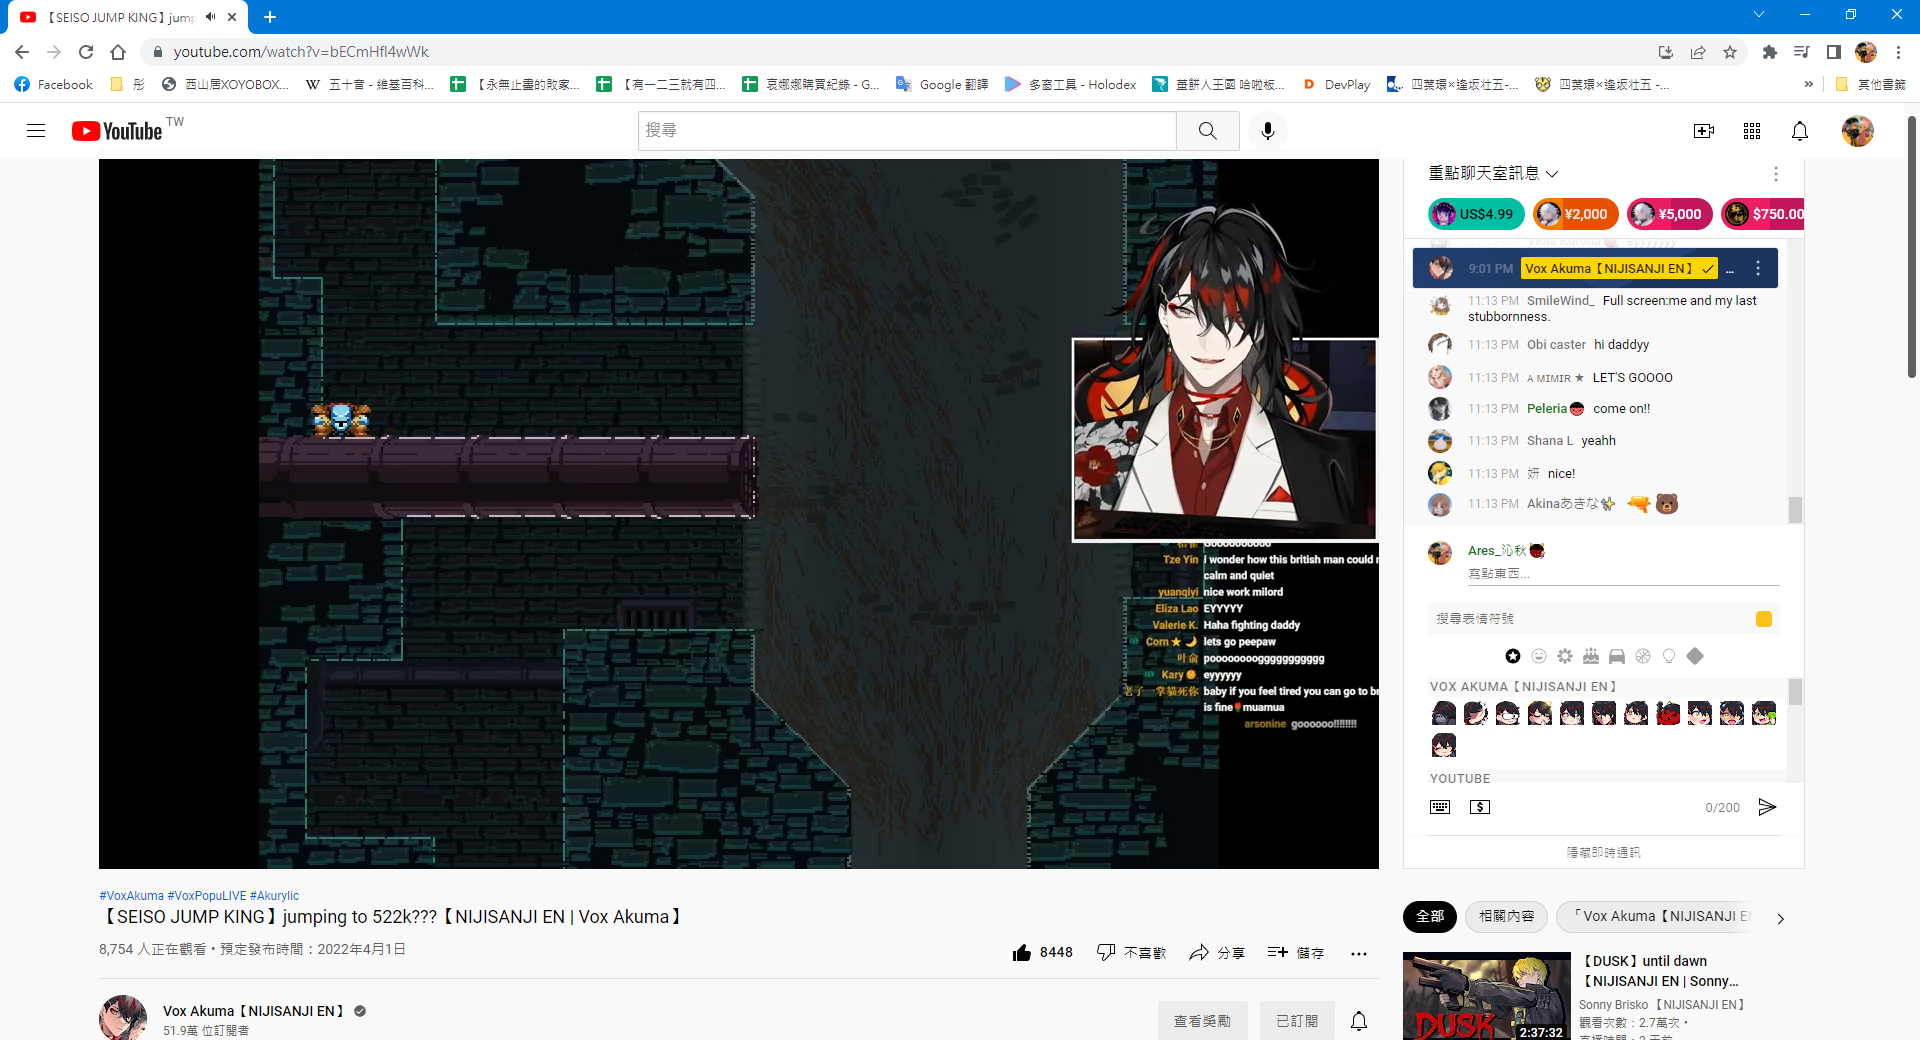Open the US$4.99 Super Chat chip
This screenshot has width=1920, height=1040.
click(1476, 214)
